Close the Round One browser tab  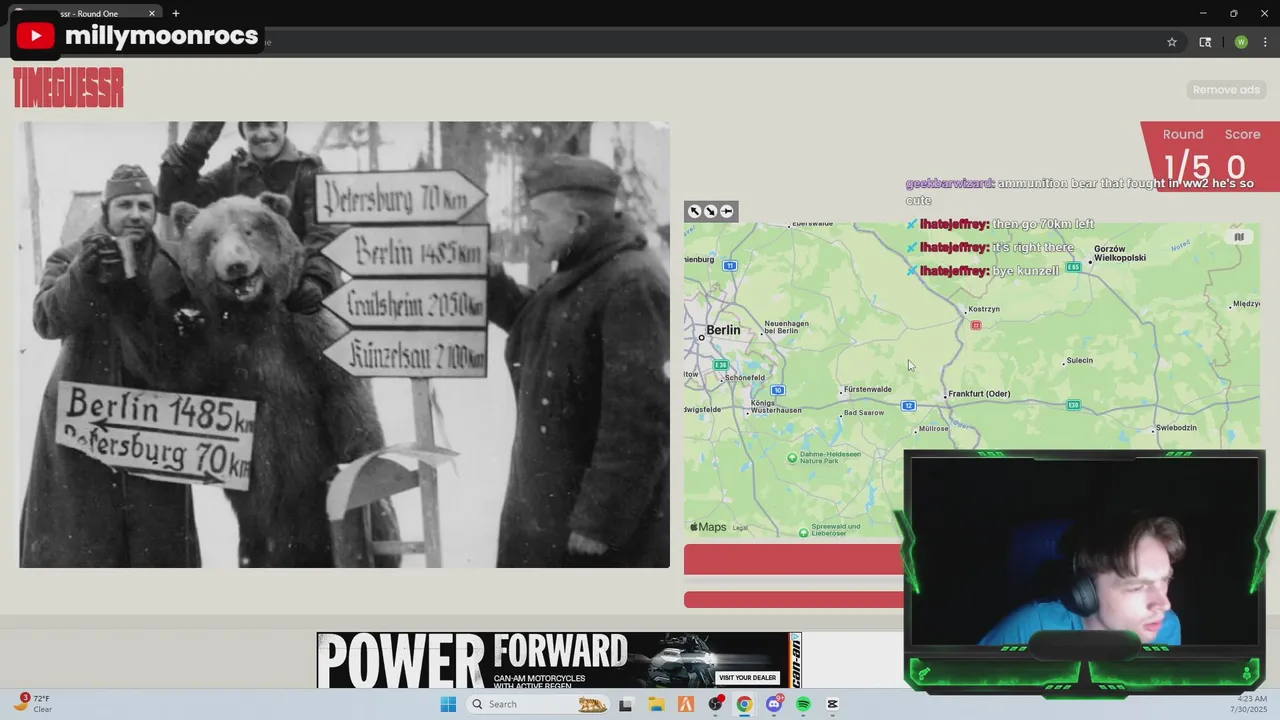pyautogui.click(x=152, y=13)
